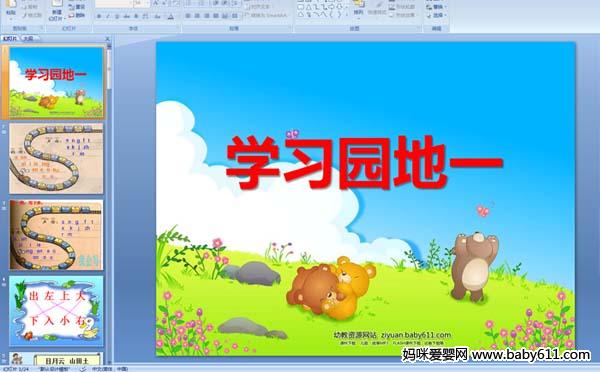The image size is (600, 372).
Task: Open the Font group dialog launcher
Action: coord(178,29)
